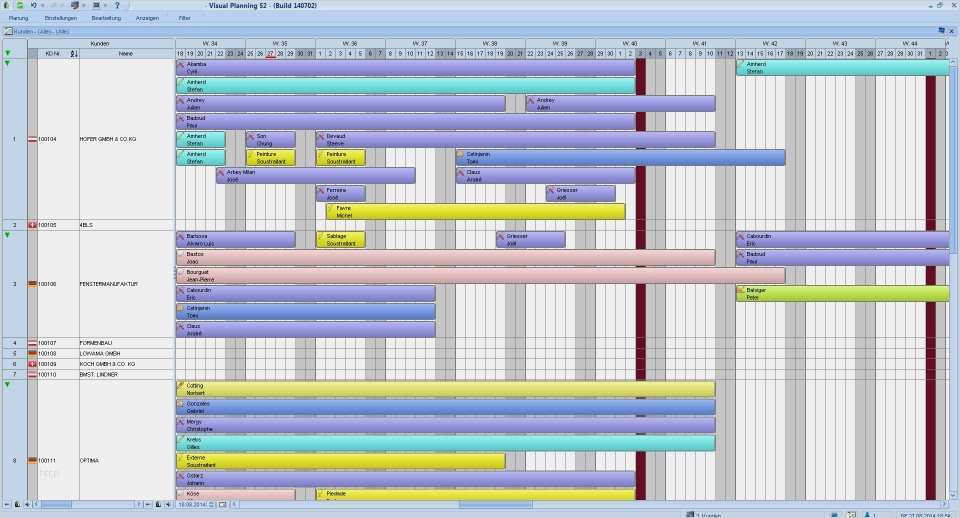Open the Filter menu
This screenshot has width=960, height=518.
tap(184, 18)
